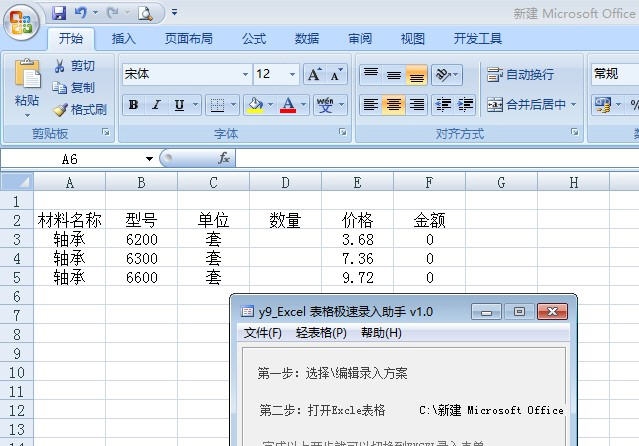Open merge and center dropdown arrow
The height and width of the screenshot is (446, 639).
tap(573, 105)
